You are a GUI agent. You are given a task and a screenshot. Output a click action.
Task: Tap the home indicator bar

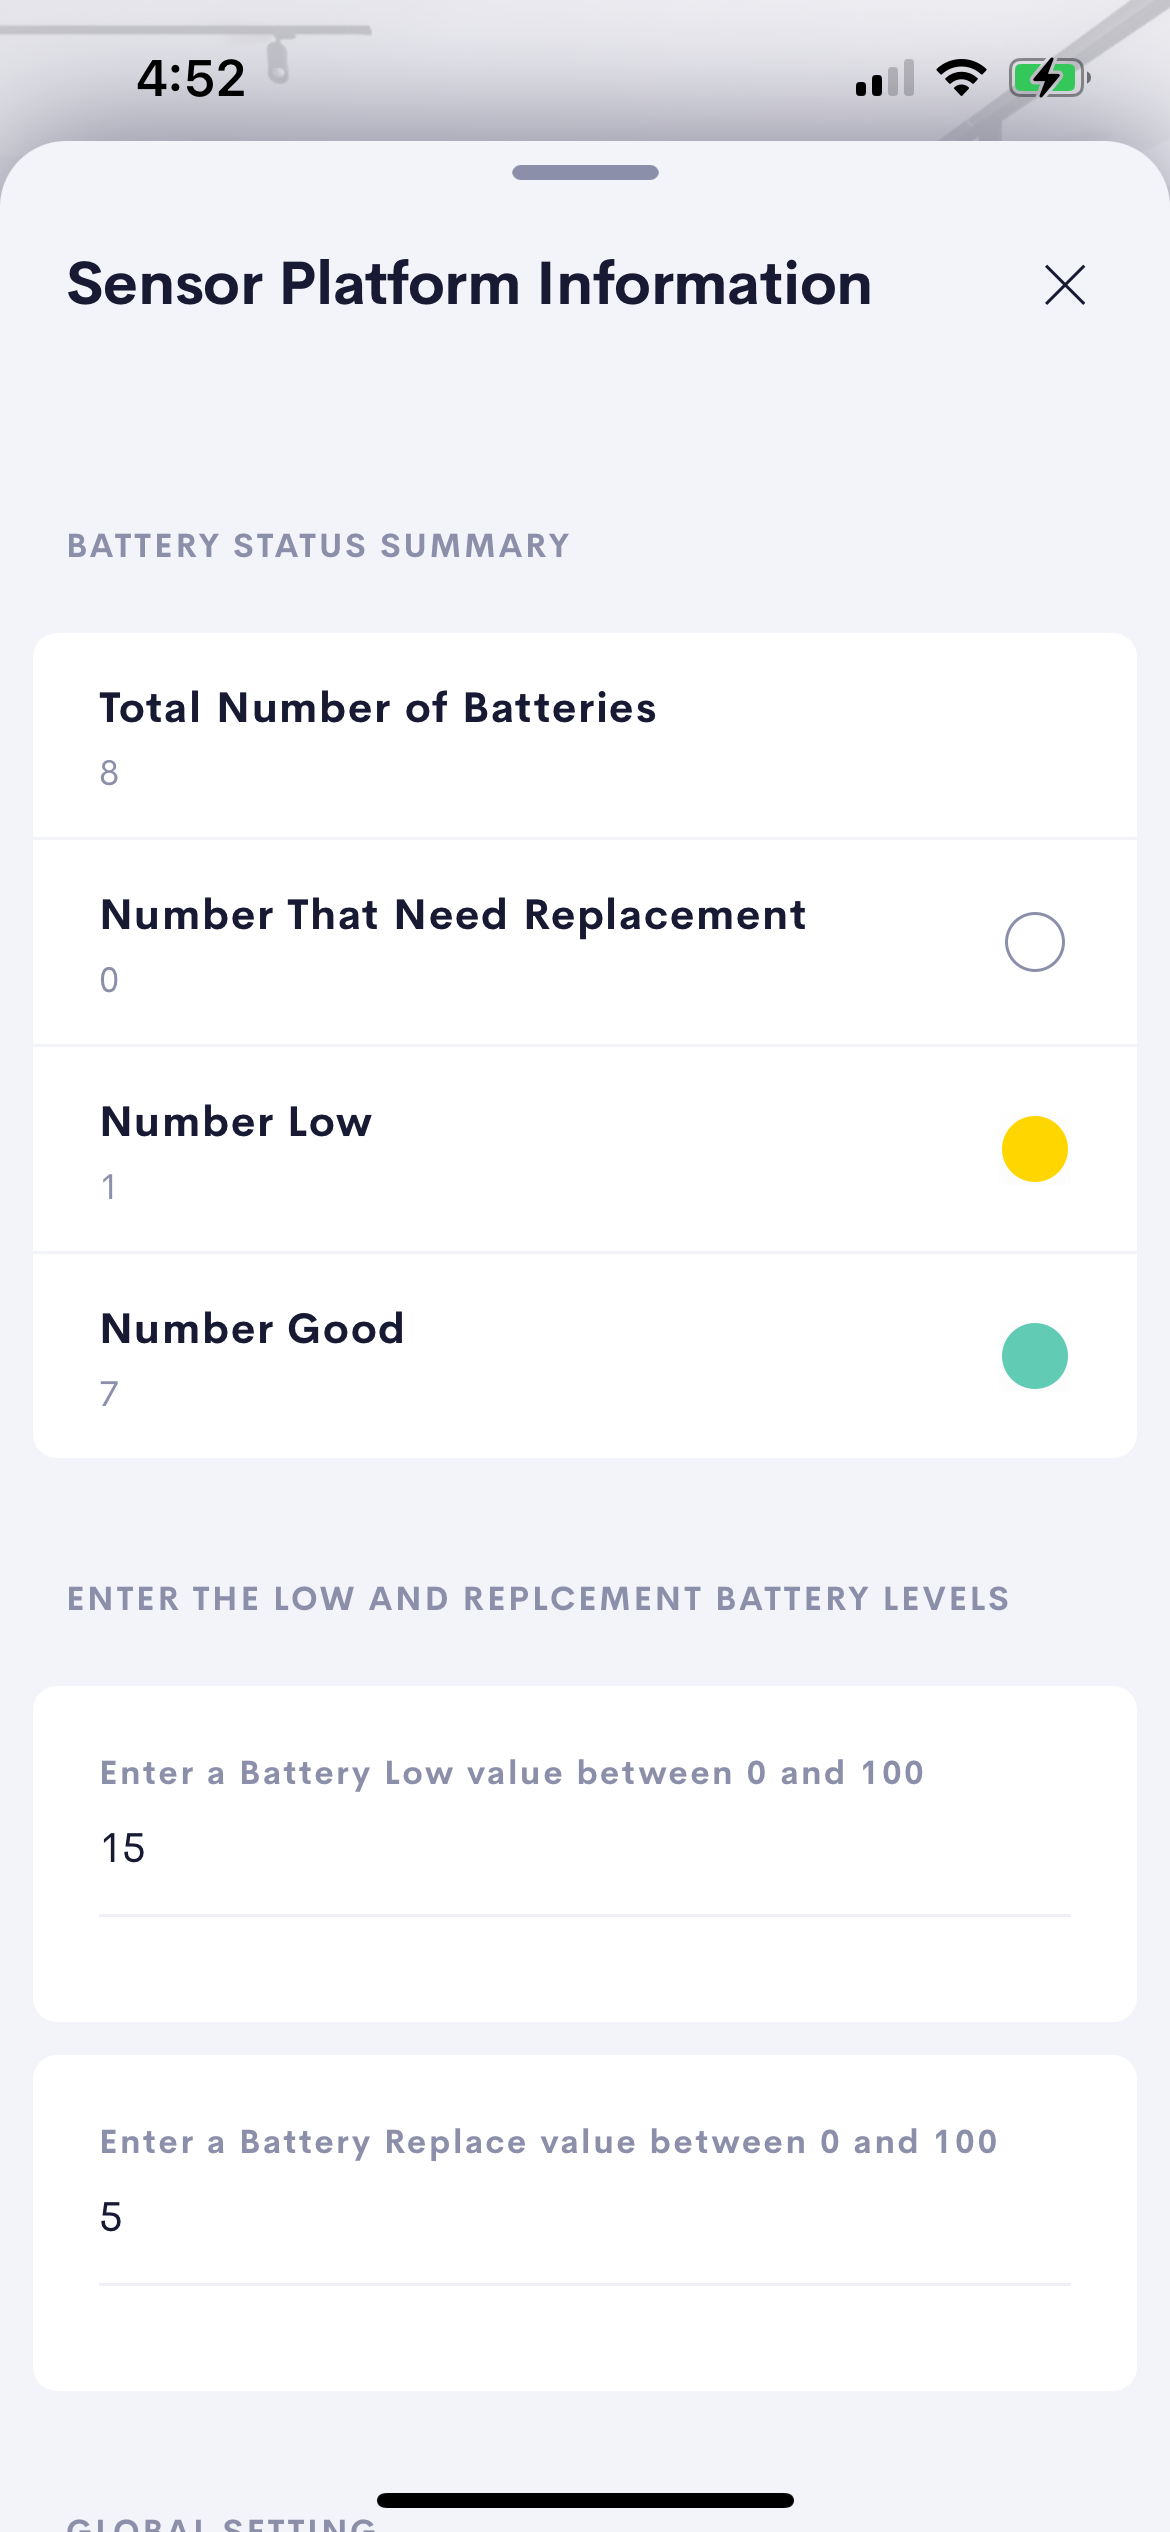pos(585,2500)
